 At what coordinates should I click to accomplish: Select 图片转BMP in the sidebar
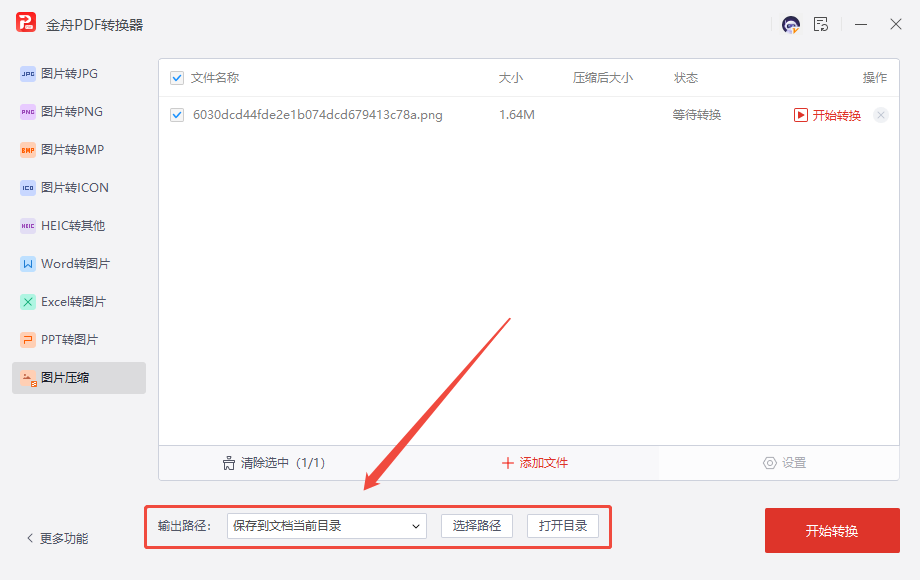[79, 150]
